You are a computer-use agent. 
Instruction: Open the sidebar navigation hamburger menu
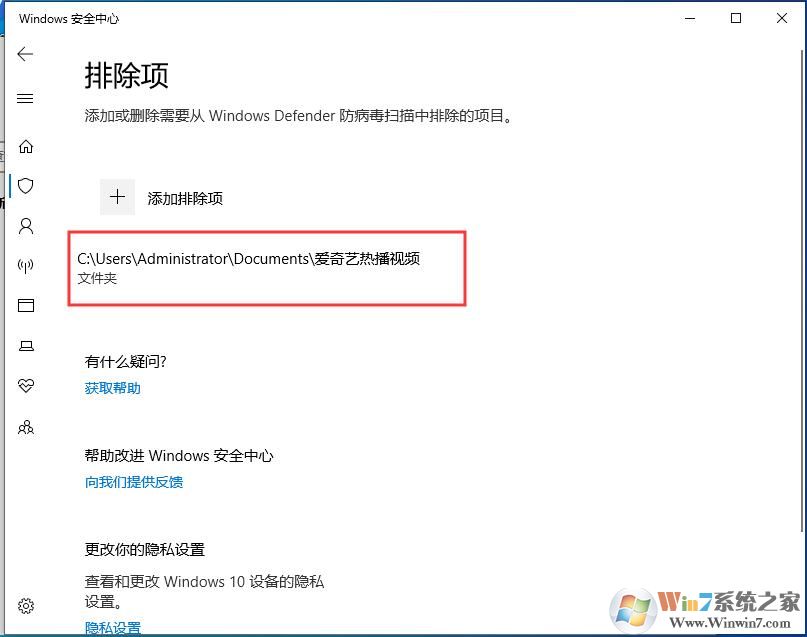pos(26,98)
